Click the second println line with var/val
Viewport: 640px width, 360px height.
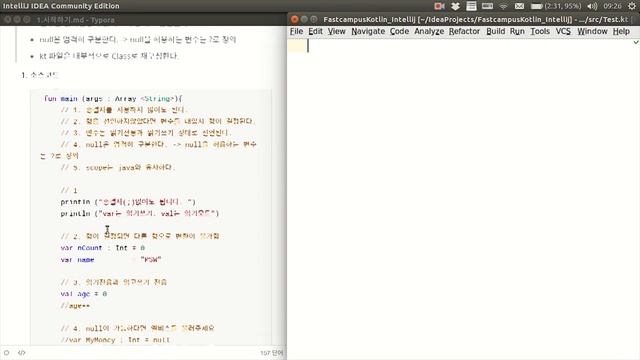point(140,213)
